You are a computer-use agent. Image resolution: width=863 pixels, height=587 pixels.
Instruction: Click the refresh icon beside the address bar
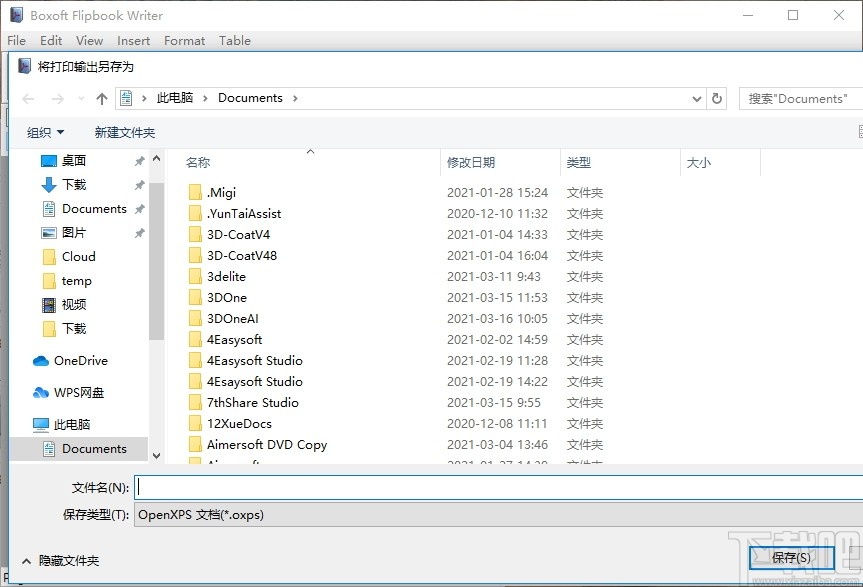(718, 97)
